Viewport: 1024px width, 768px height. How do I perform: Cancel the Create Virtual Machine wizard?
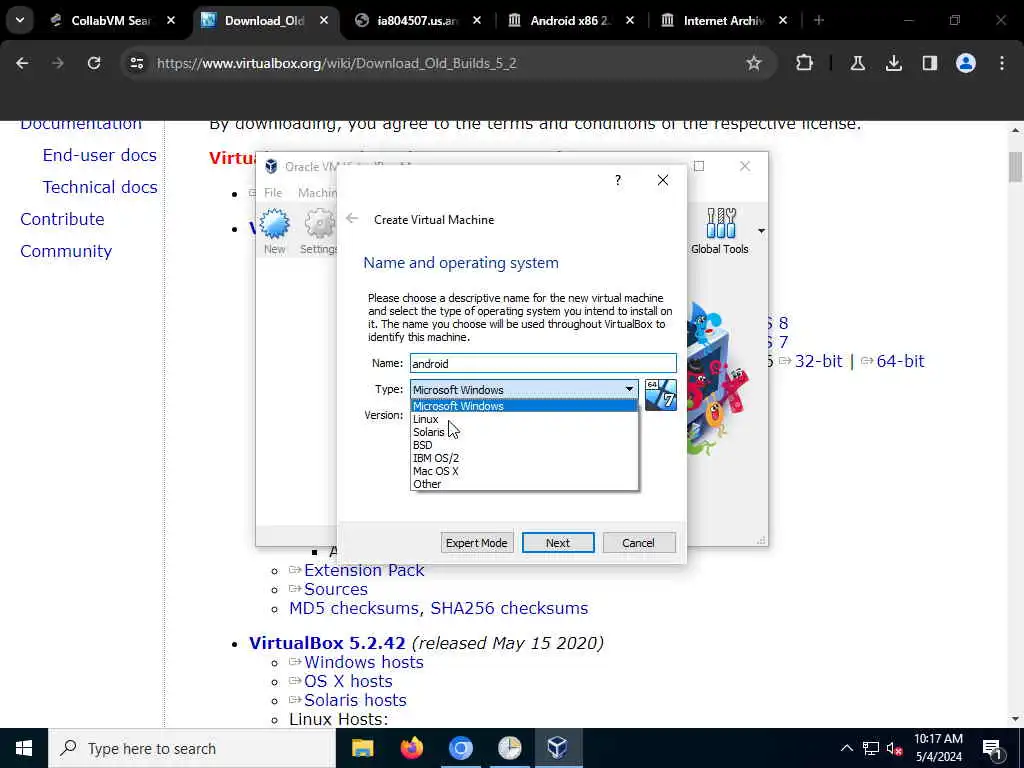[x=638, y=543]
